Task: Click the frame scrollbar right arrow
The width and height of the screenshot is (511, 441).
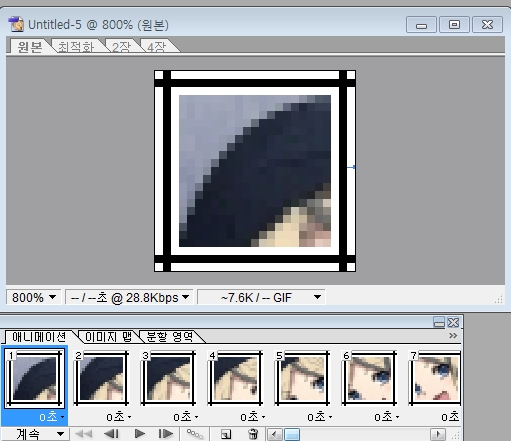Action: pos(438,434)
